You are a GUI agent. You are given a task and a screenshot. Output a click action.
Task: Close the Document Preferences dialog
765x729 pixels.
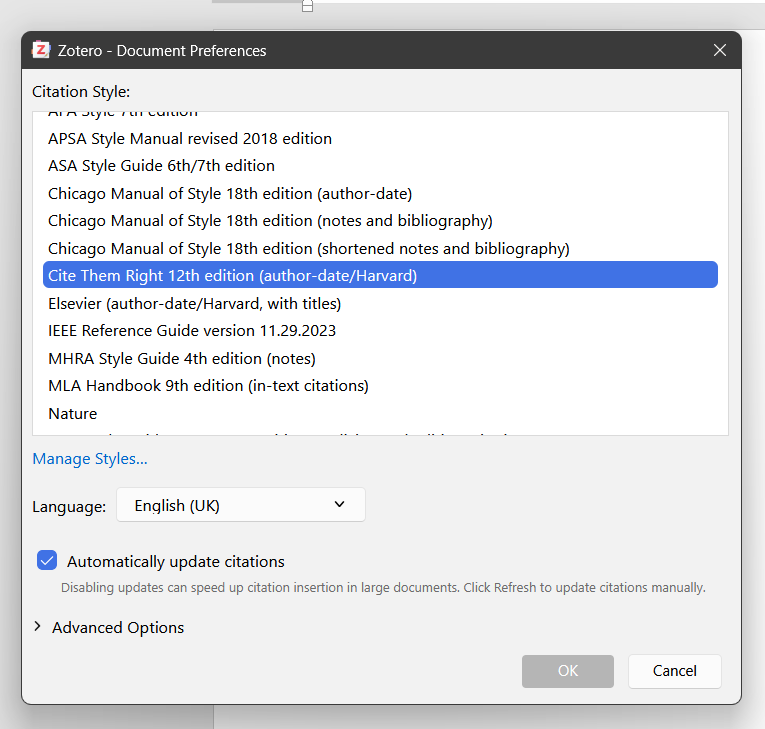click(720, 50)
